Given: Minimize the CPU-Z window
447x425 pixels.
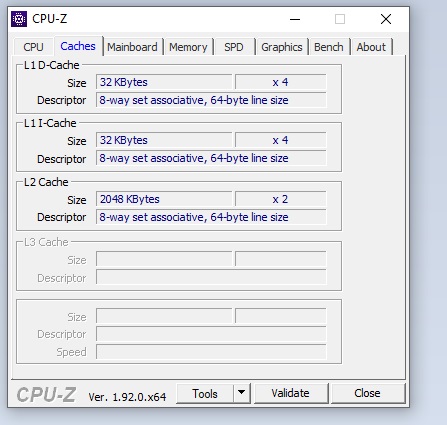Looking at the screenshot, I should pos(295,19).
